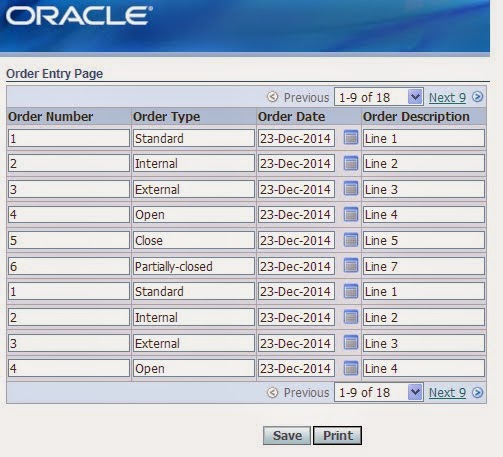Viewport: 503px width, 457px height.
Task: Follow the bottom Next 9 link
Action: [447, 393]
